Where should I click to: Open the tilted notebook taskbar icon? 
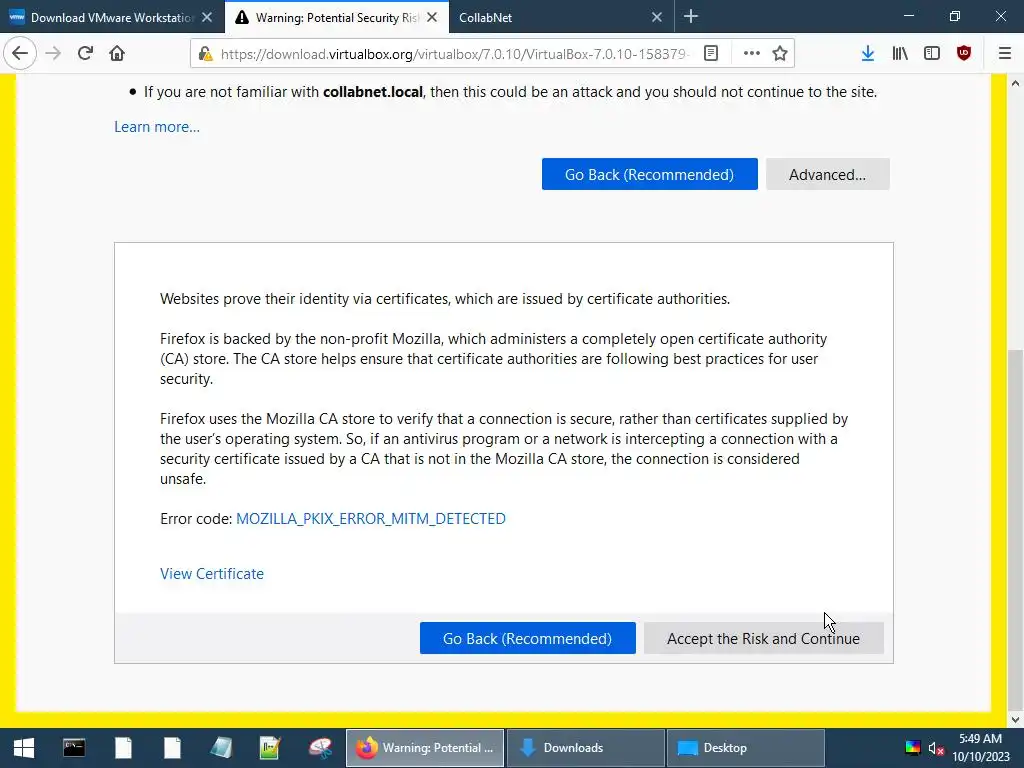[x=221, y=748]
